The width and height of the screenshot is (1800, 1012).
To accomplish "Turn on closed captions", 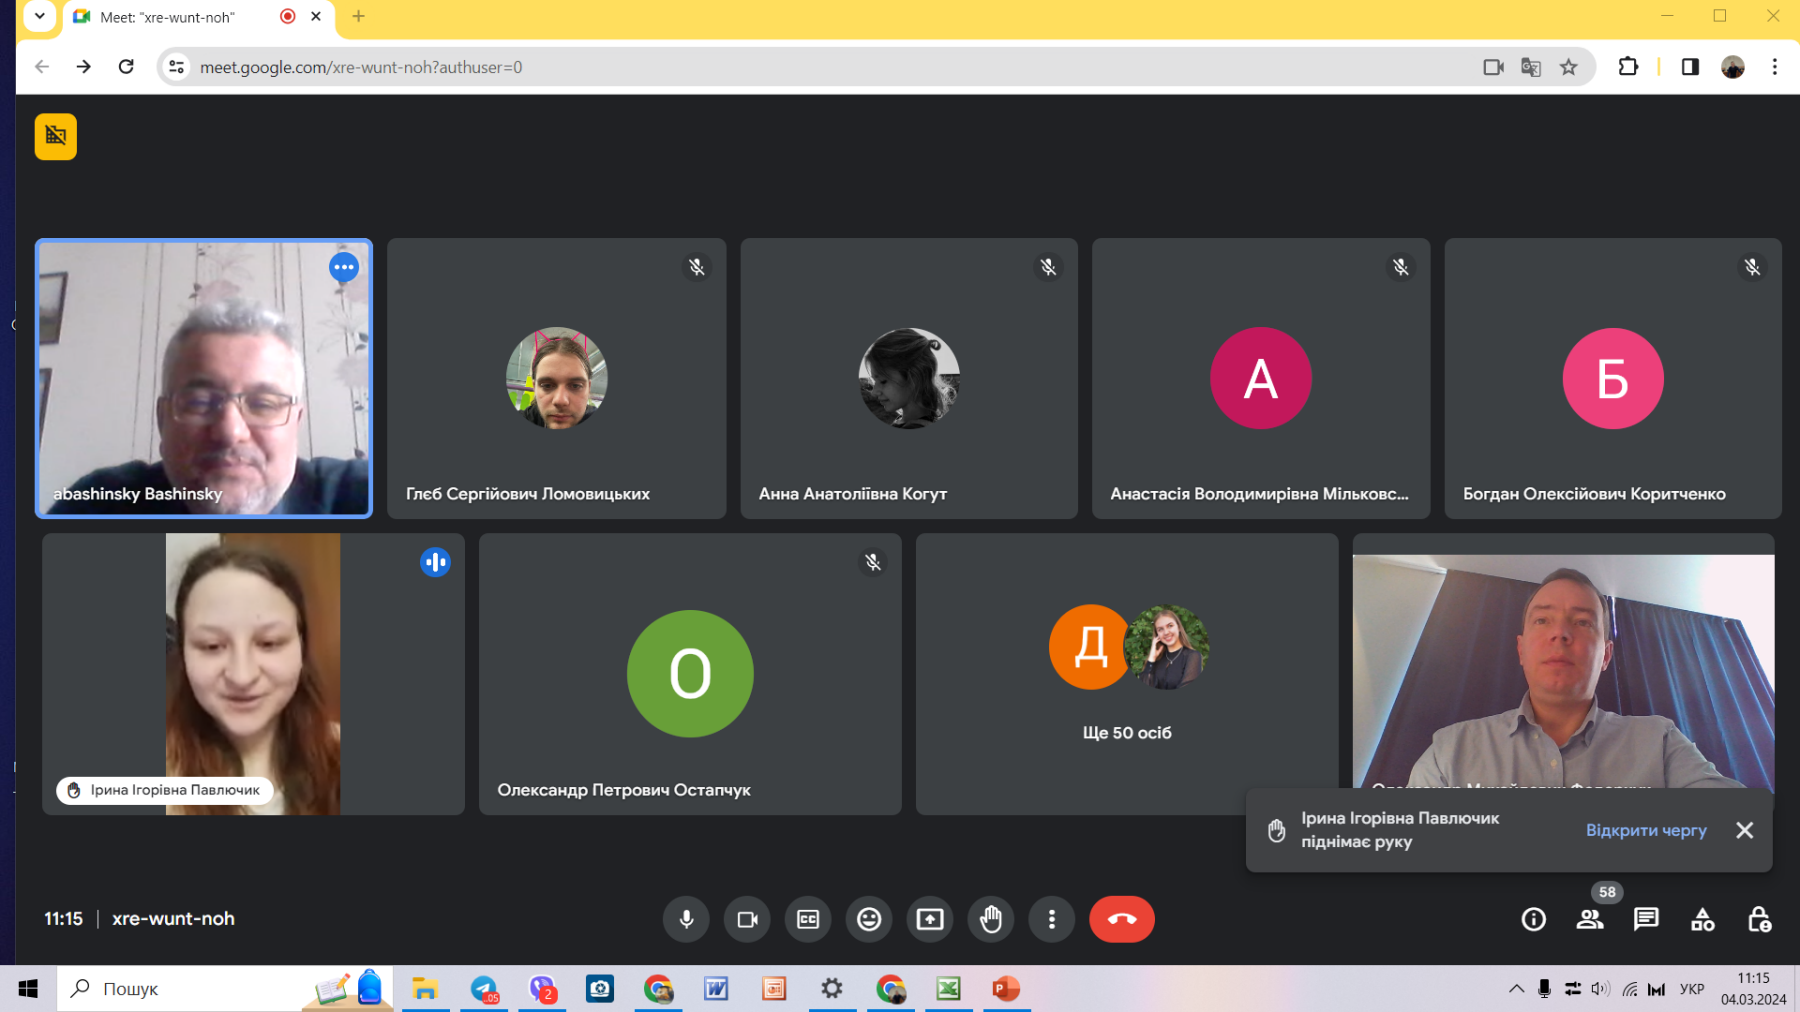I will pos(808,919).
